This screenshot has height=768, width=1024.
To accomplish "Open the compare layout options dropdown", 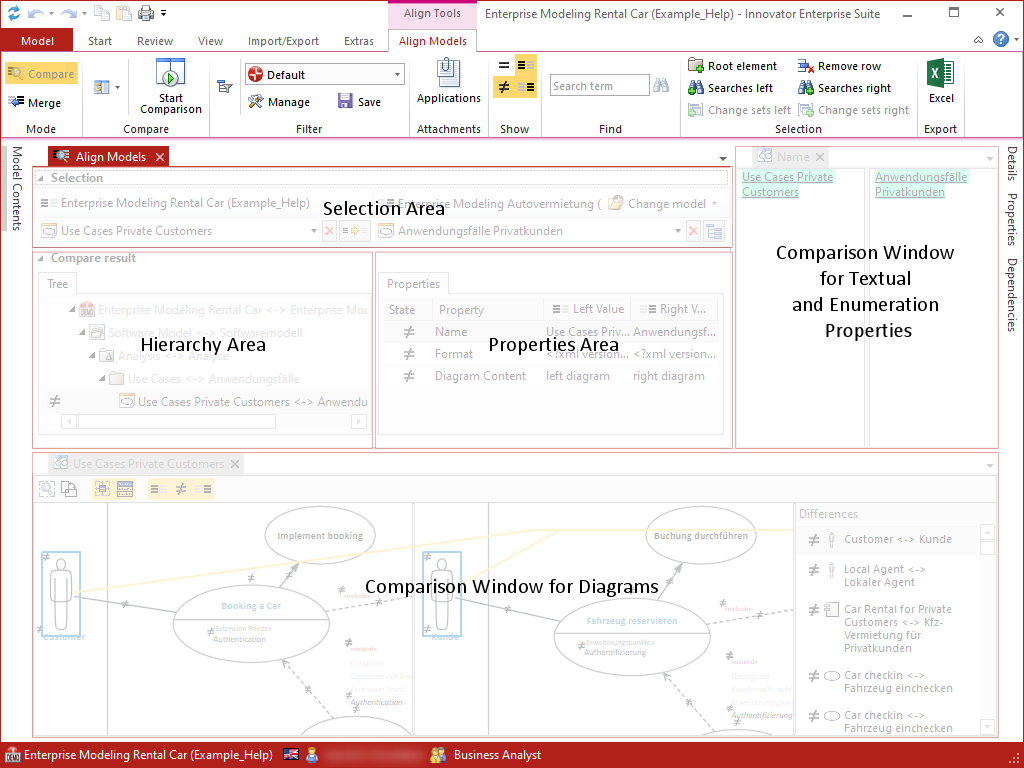I will (107, 87).
